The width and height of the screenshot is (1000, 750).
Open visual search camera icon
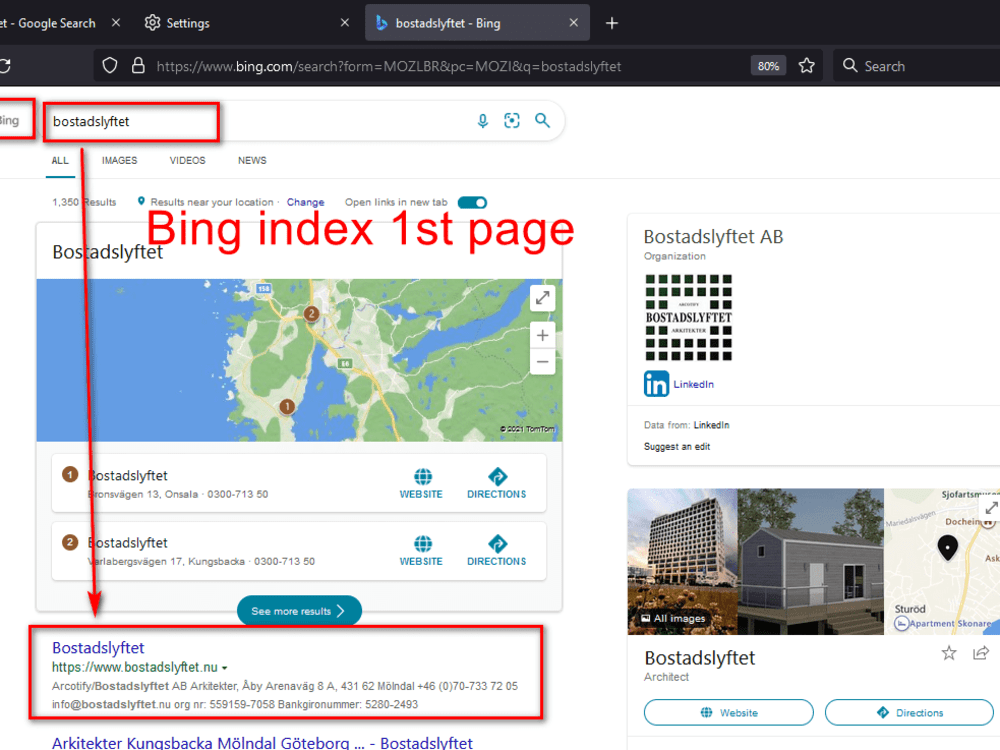512,121
